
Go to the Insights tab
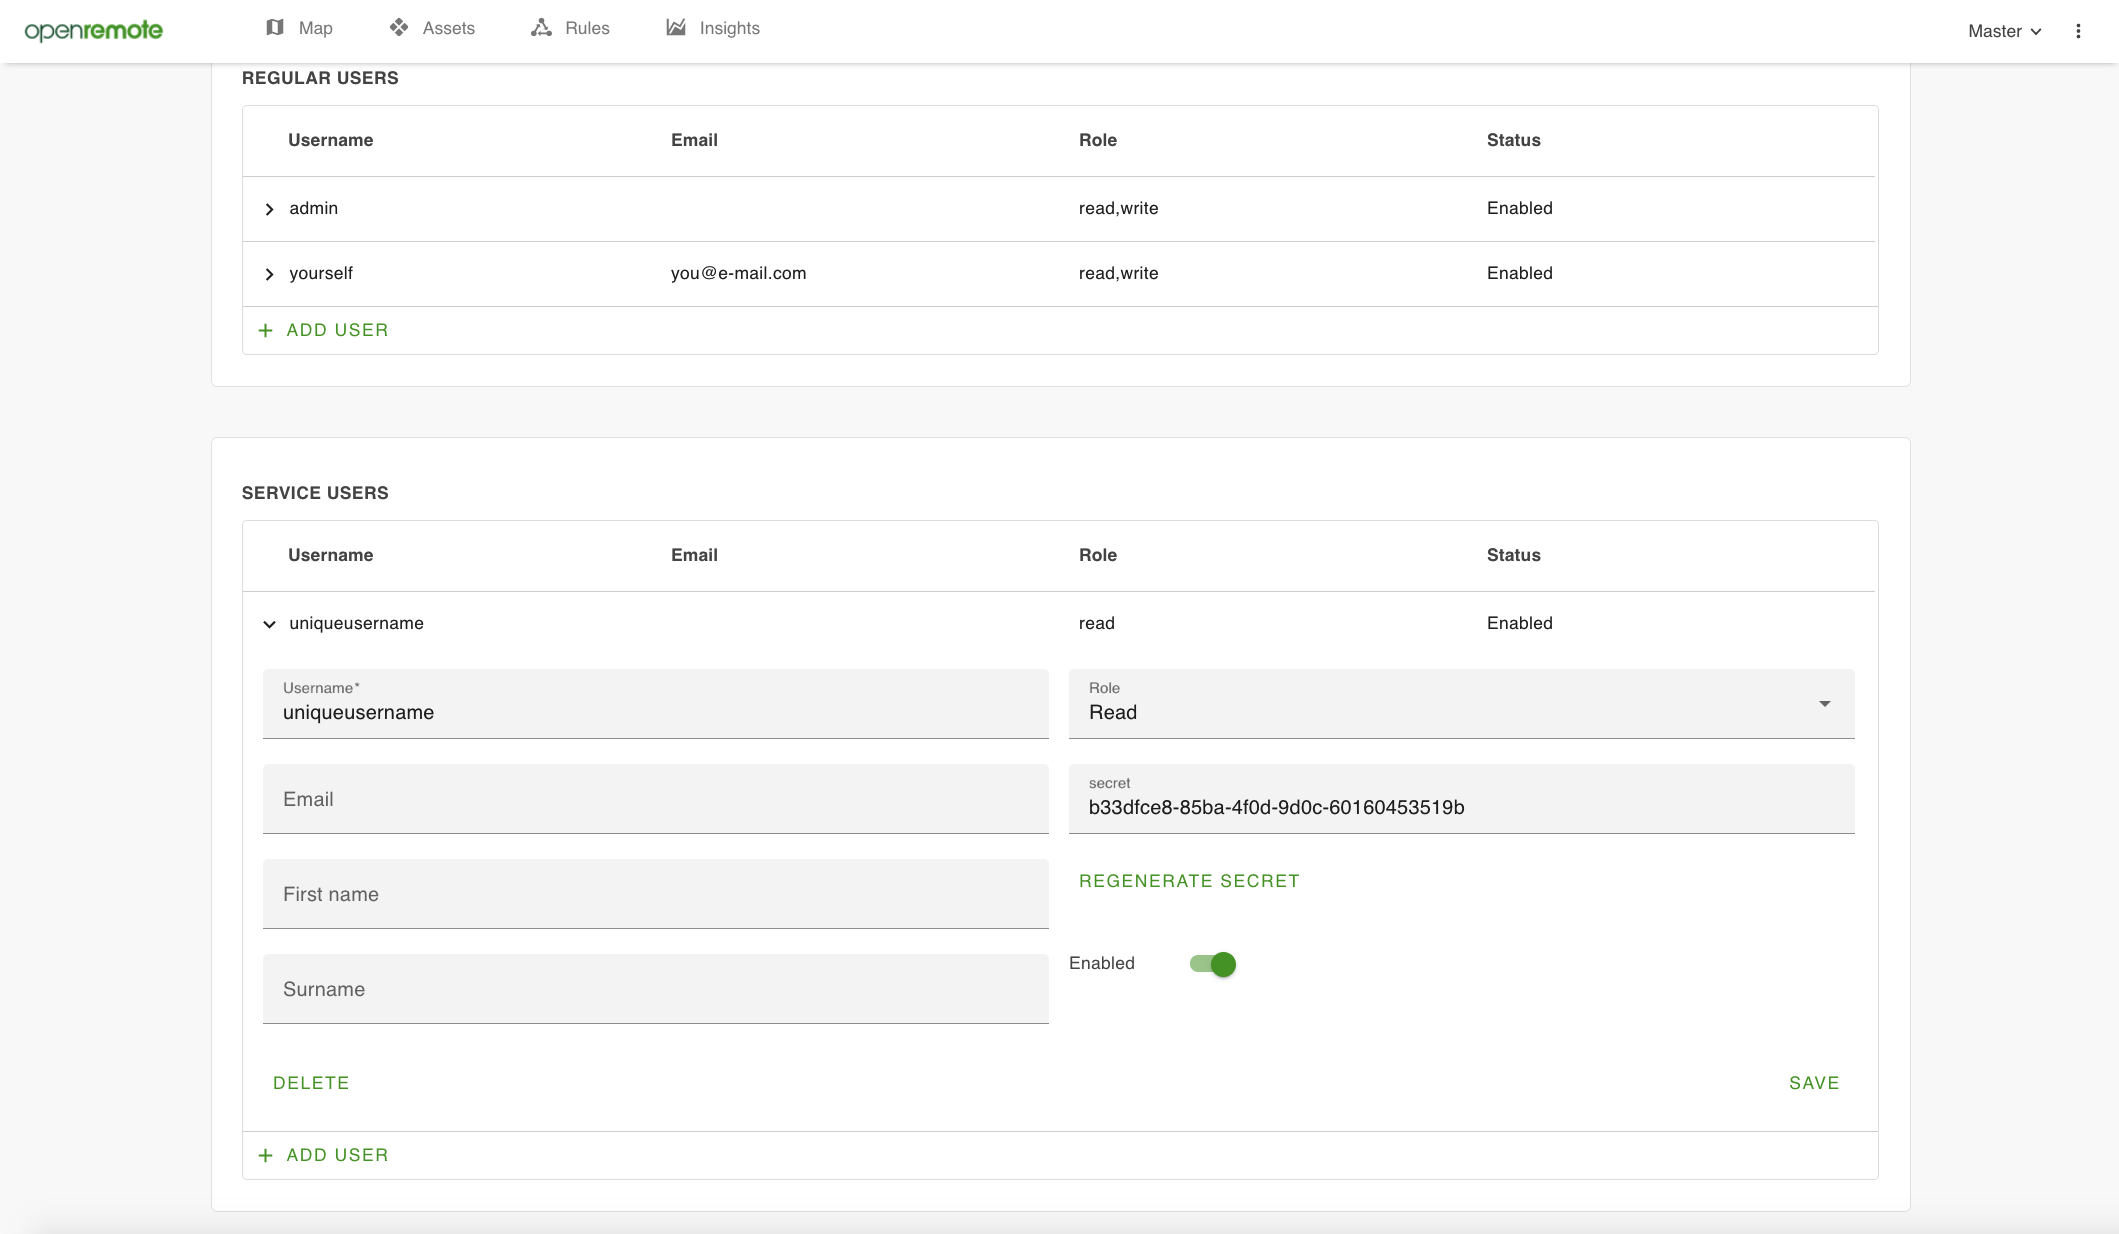[729, 28]
